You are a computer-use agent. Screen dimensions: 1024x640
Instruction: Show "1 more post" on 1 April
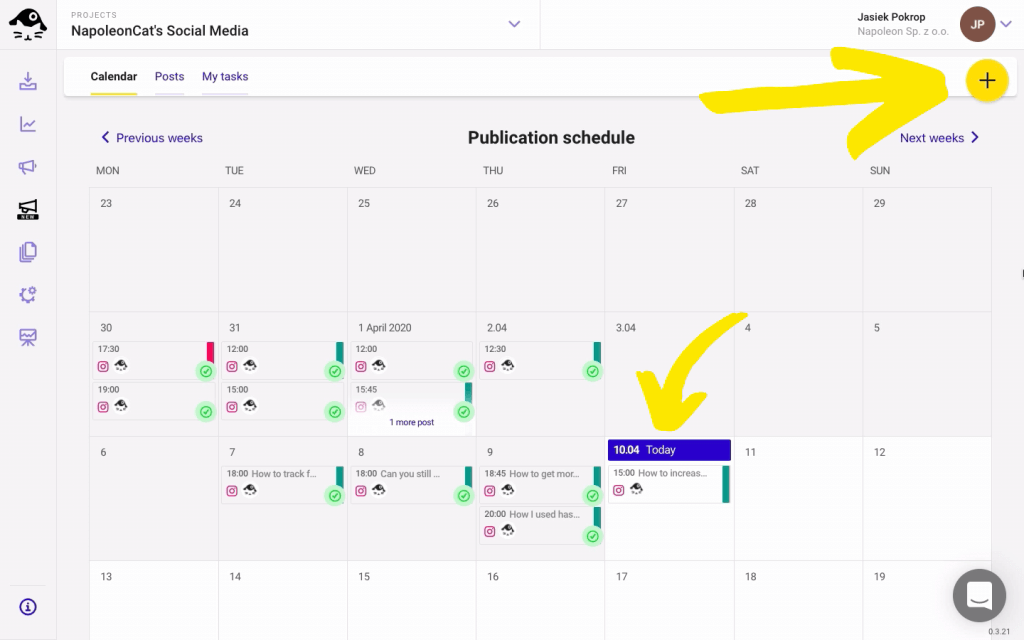tap(411, 423)
